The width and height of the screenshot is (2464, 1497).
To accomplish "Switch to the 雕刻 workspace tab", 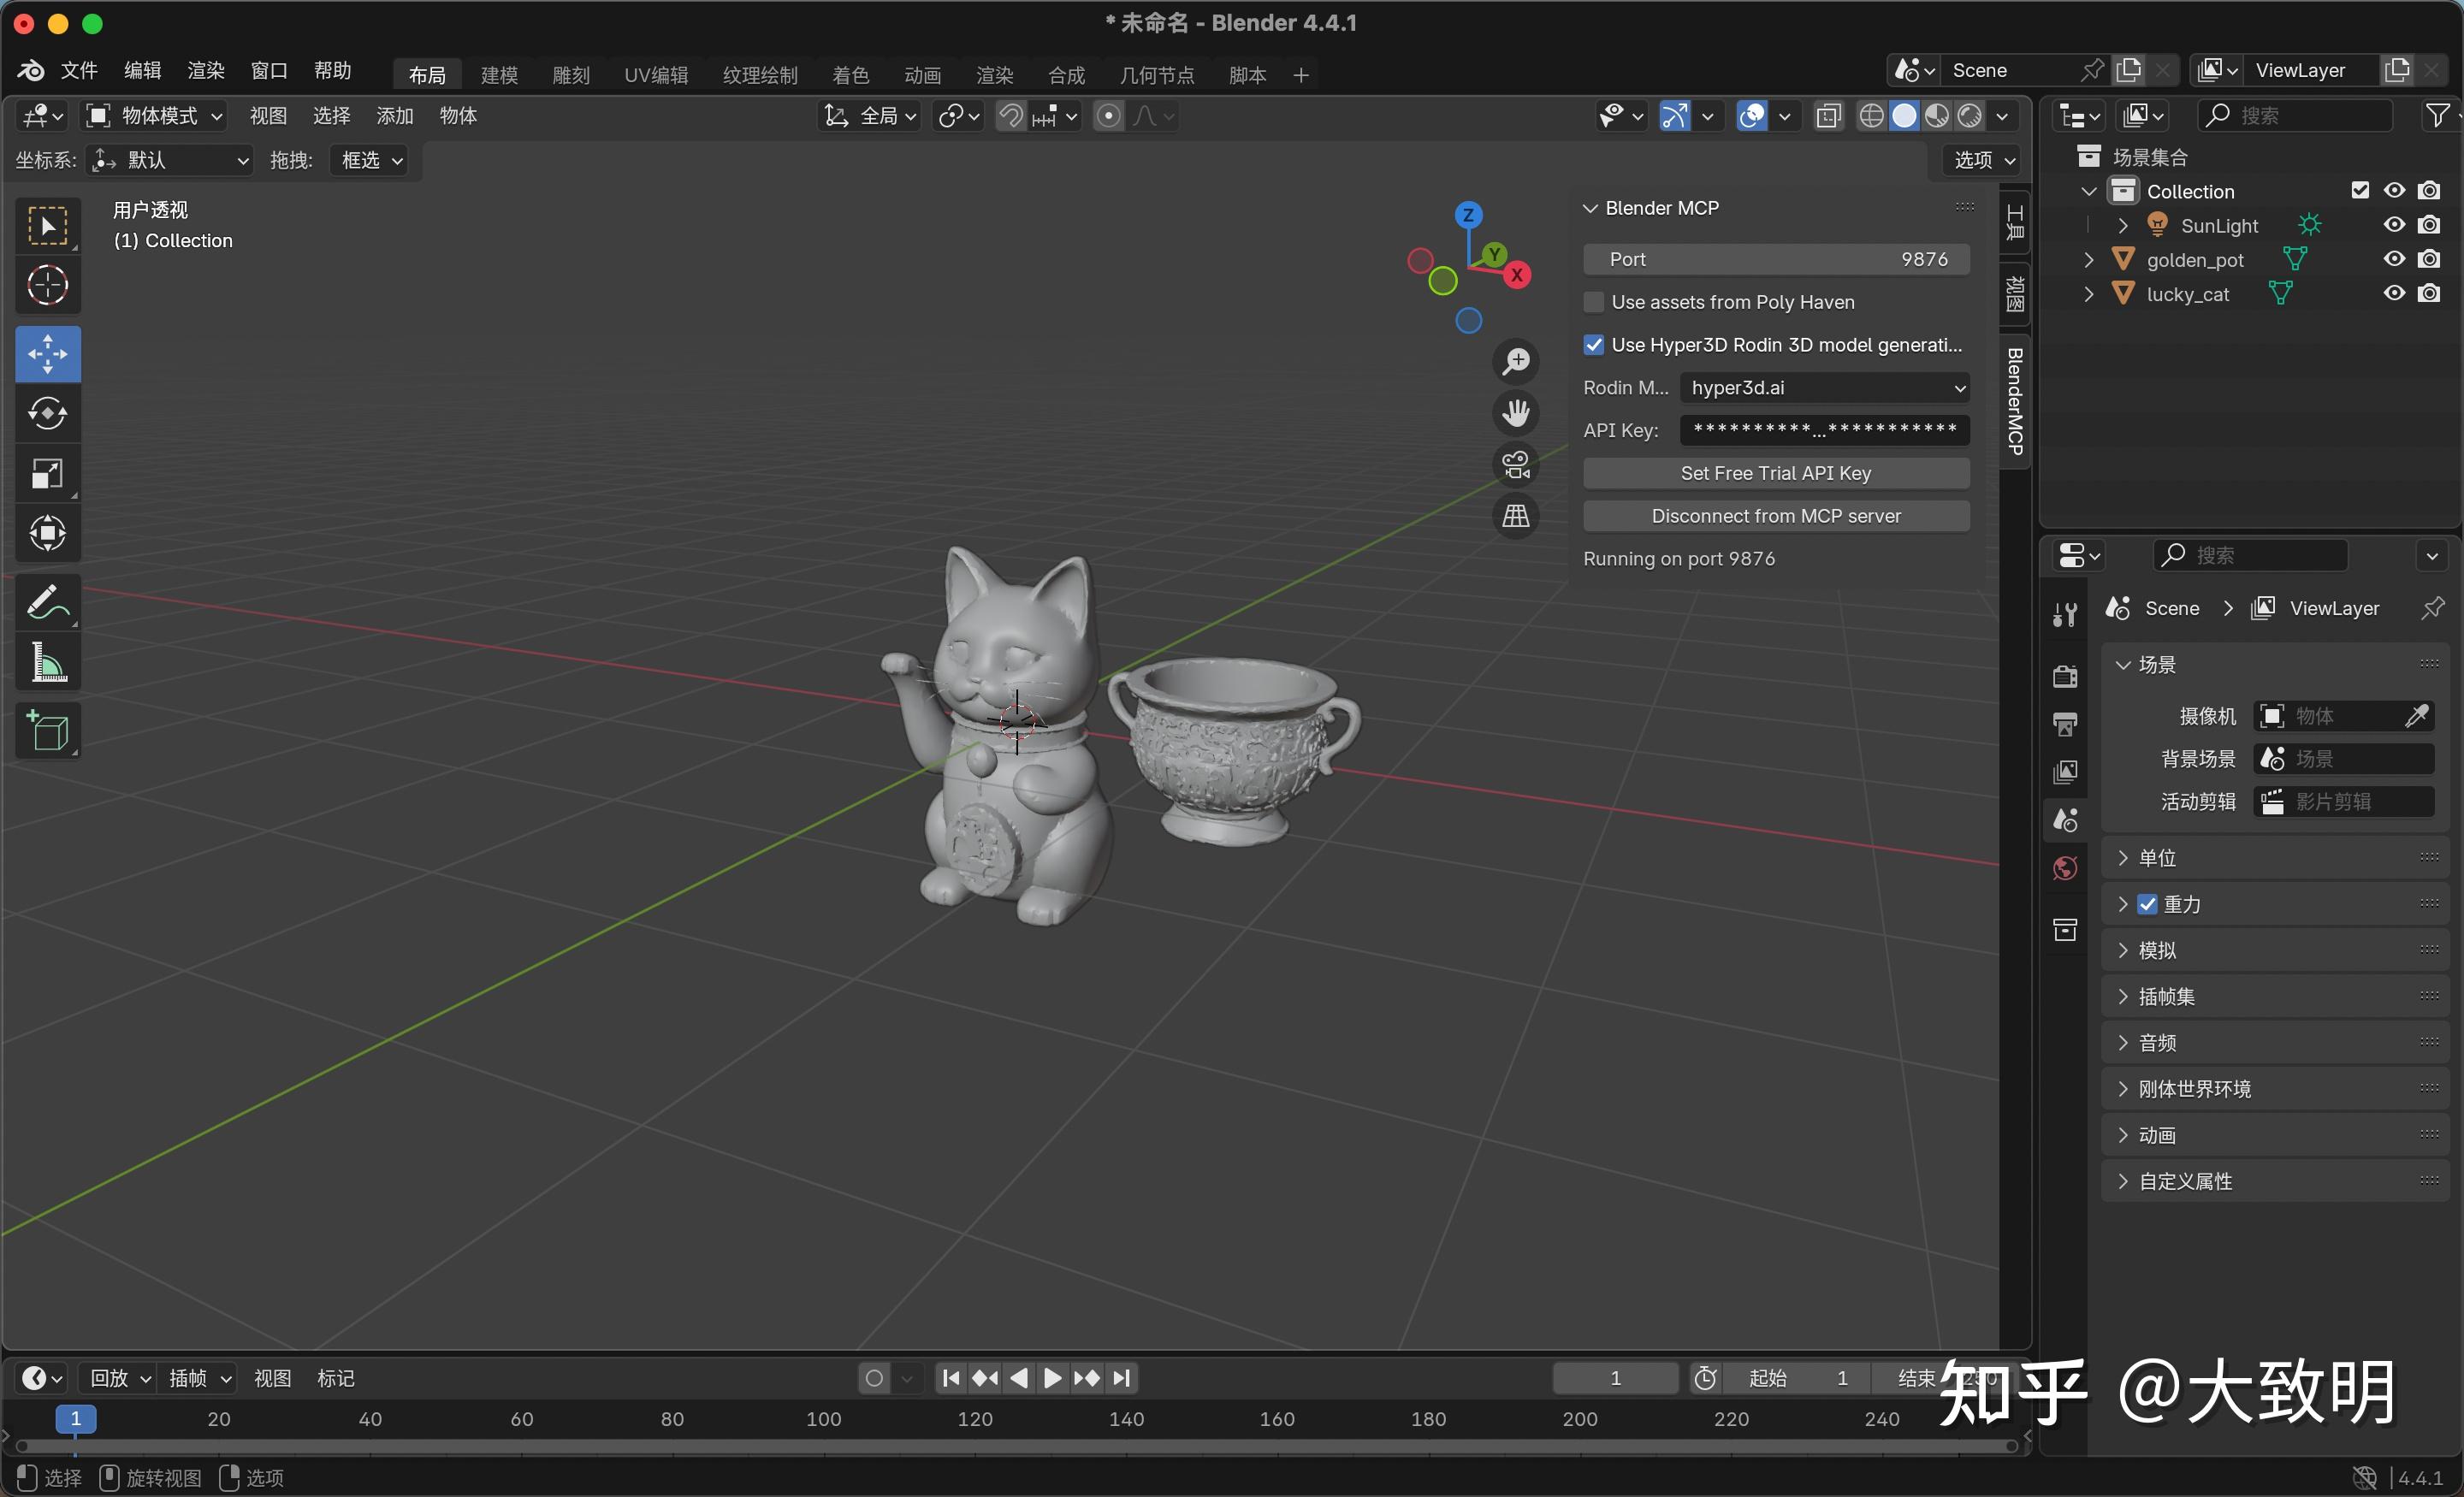I will (x=569, y=73).
